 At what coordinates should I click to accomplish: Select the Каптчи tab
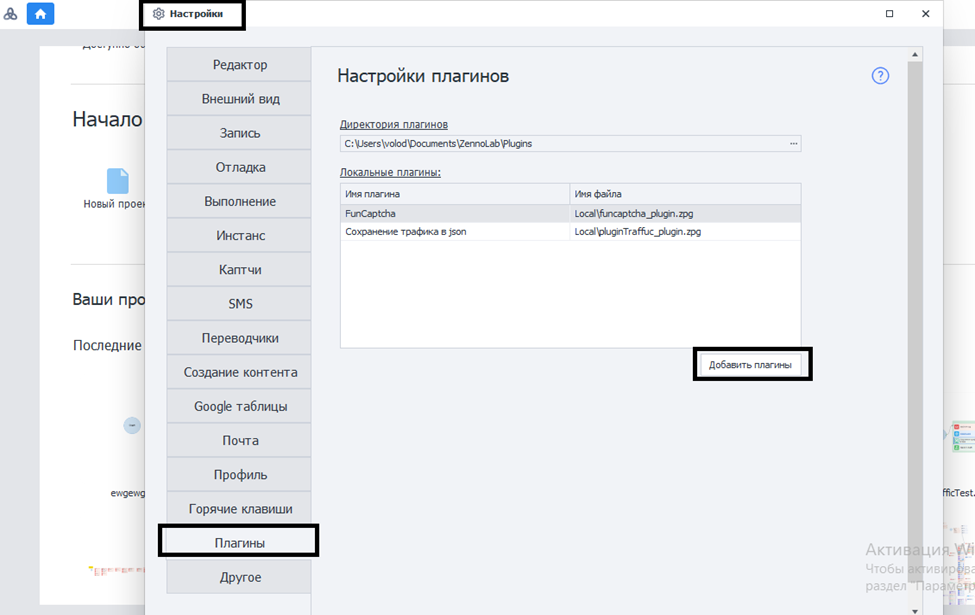click(239, 270)
